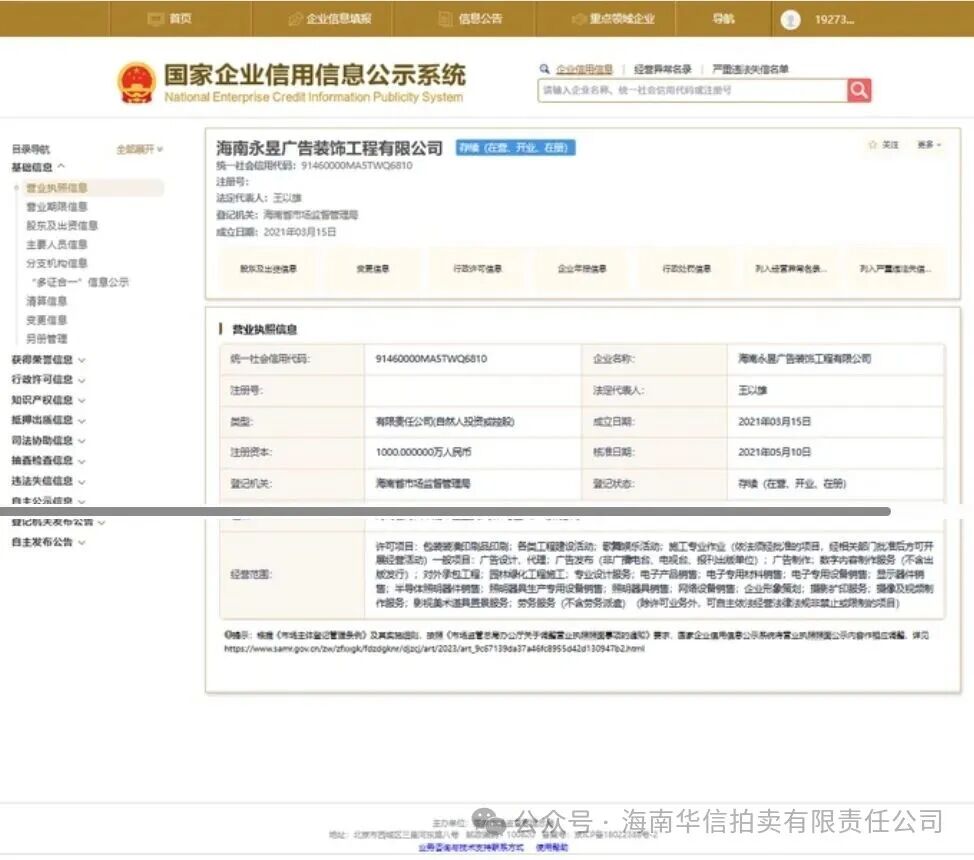This screenshot has width=974, height=860.
Task: Click the 列入经营异常名录 shortcut button
Action: [x=791, y=268]
